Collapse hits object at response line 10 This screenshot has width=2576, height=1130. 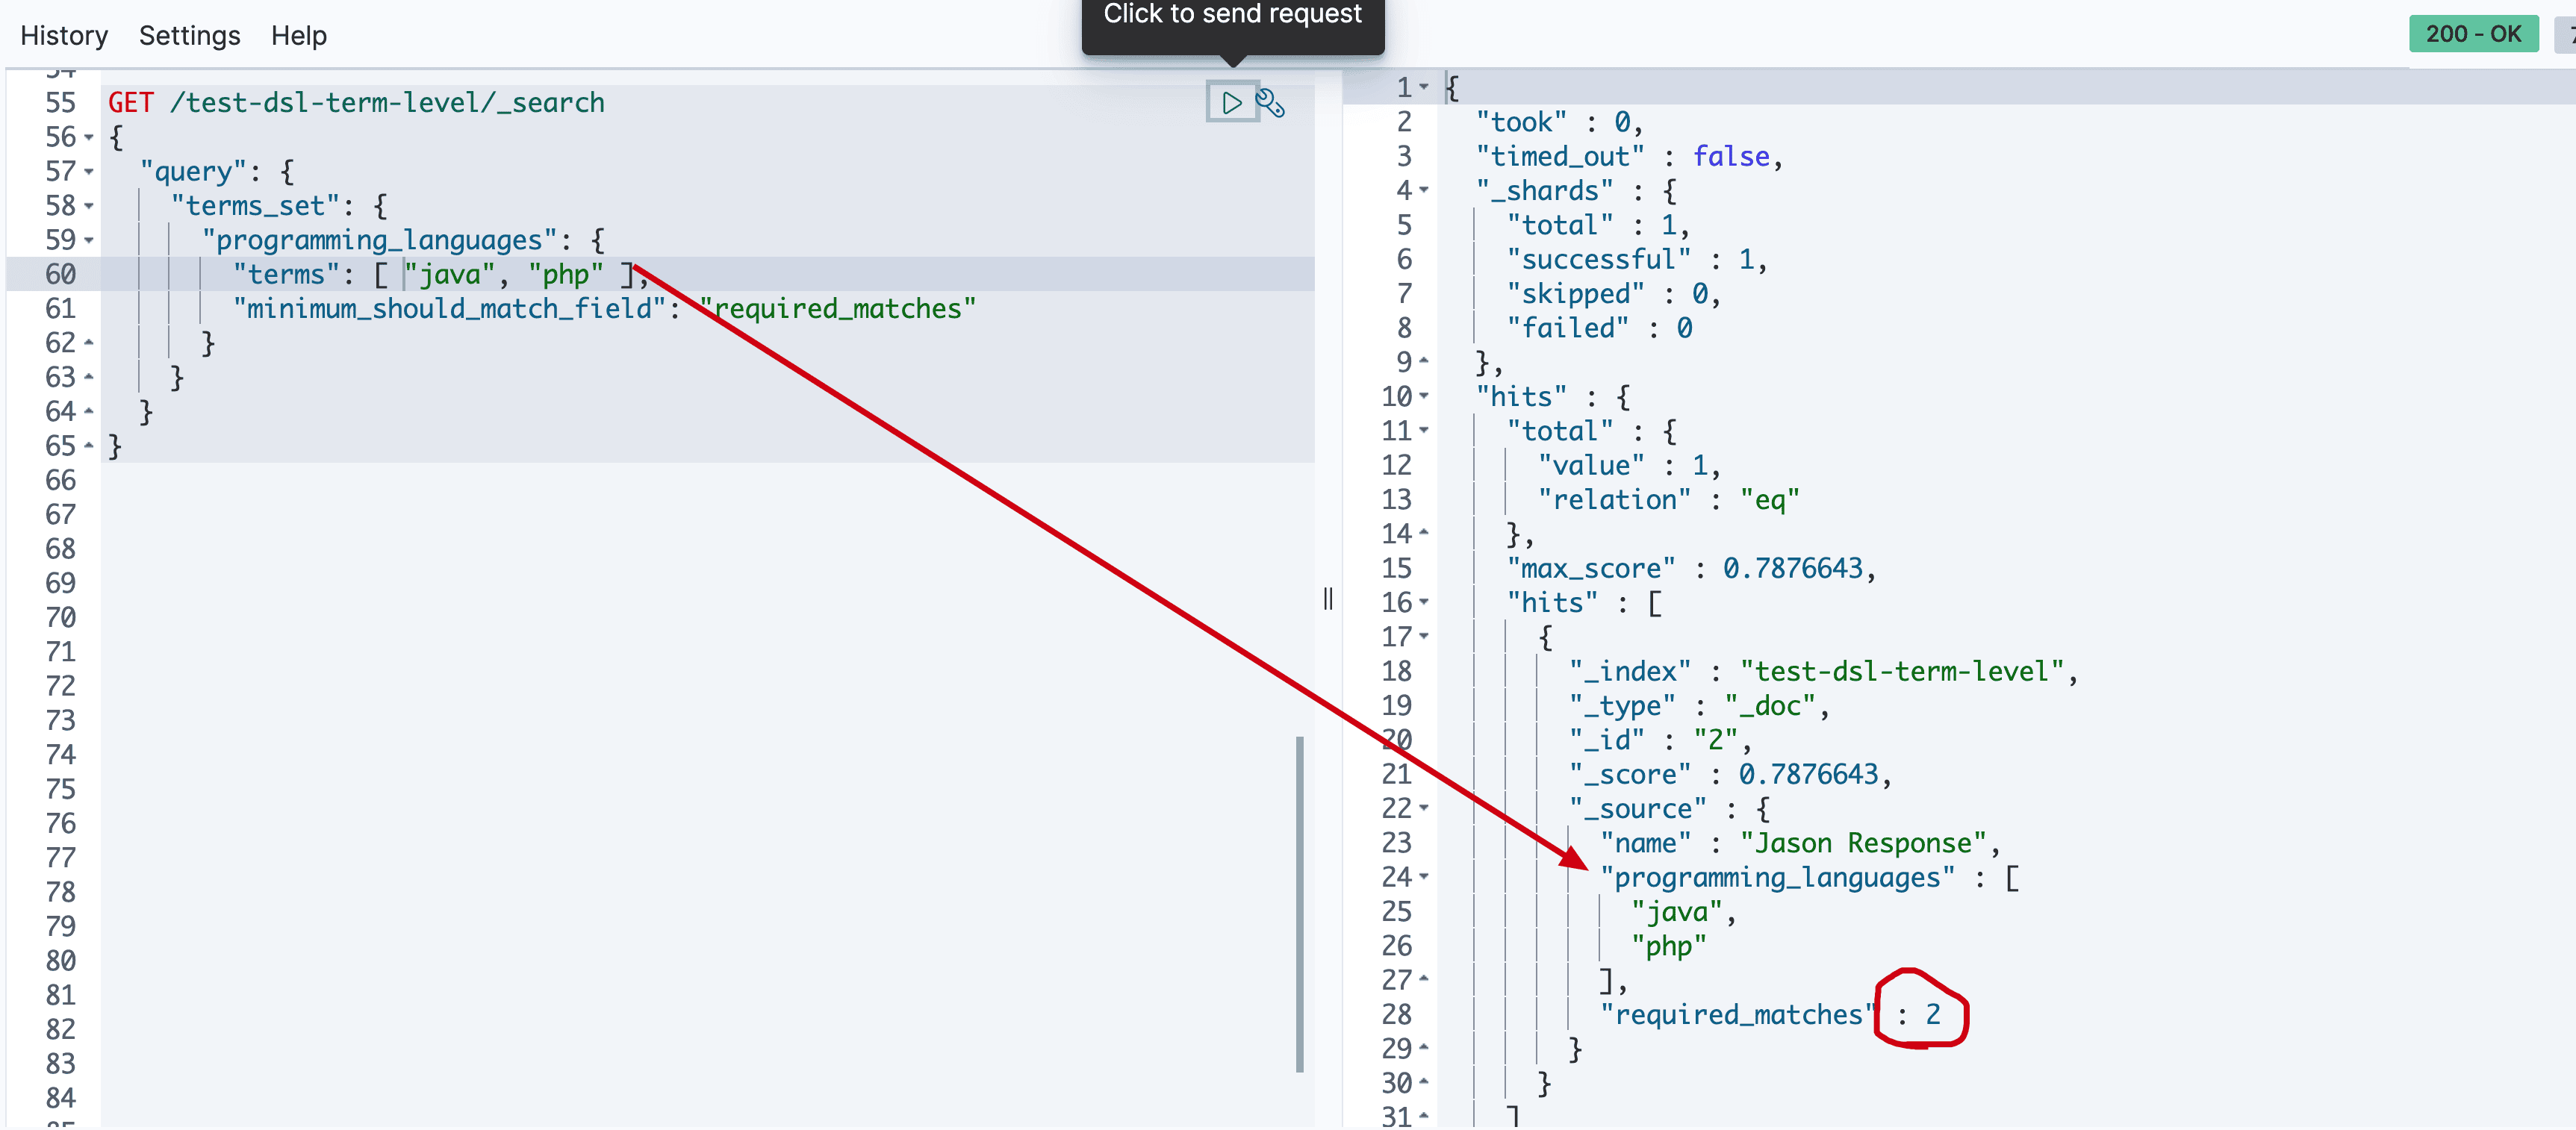[x=1424, y=396]
